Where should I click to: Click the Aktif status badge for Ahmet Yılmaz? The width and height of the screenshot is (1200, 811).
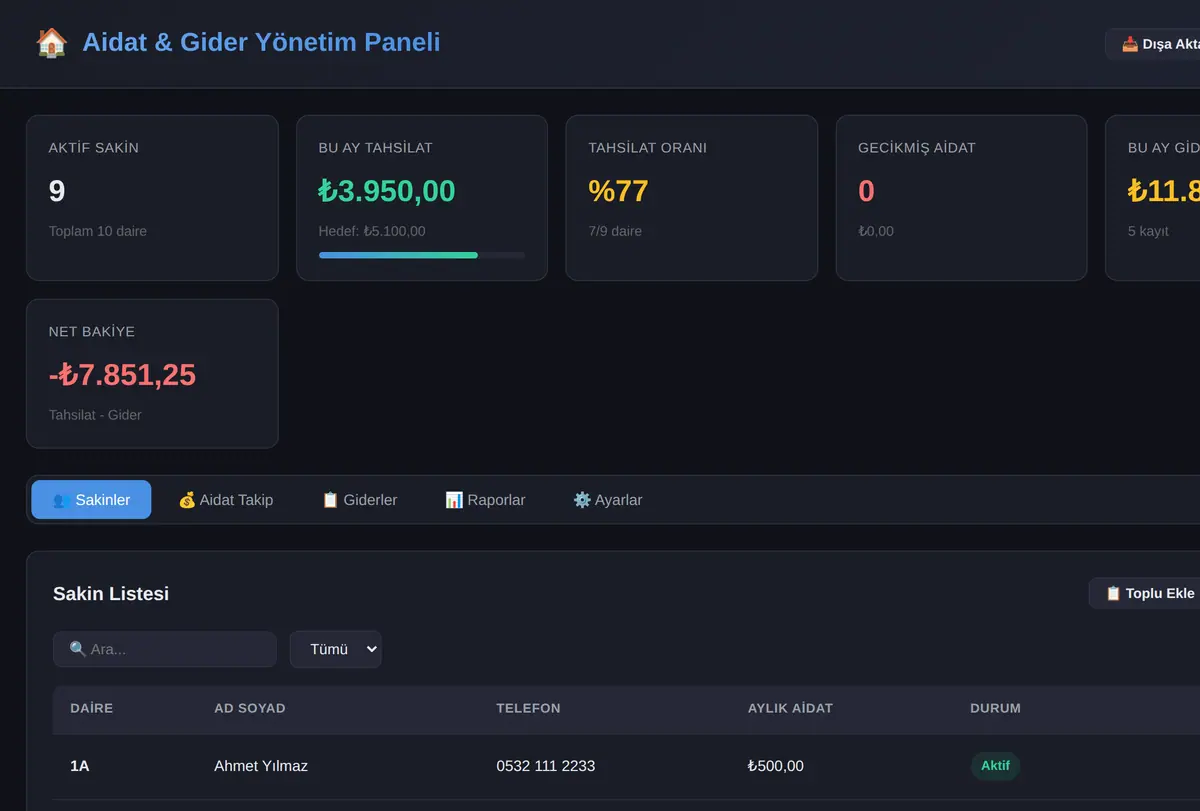coord(995,766)
